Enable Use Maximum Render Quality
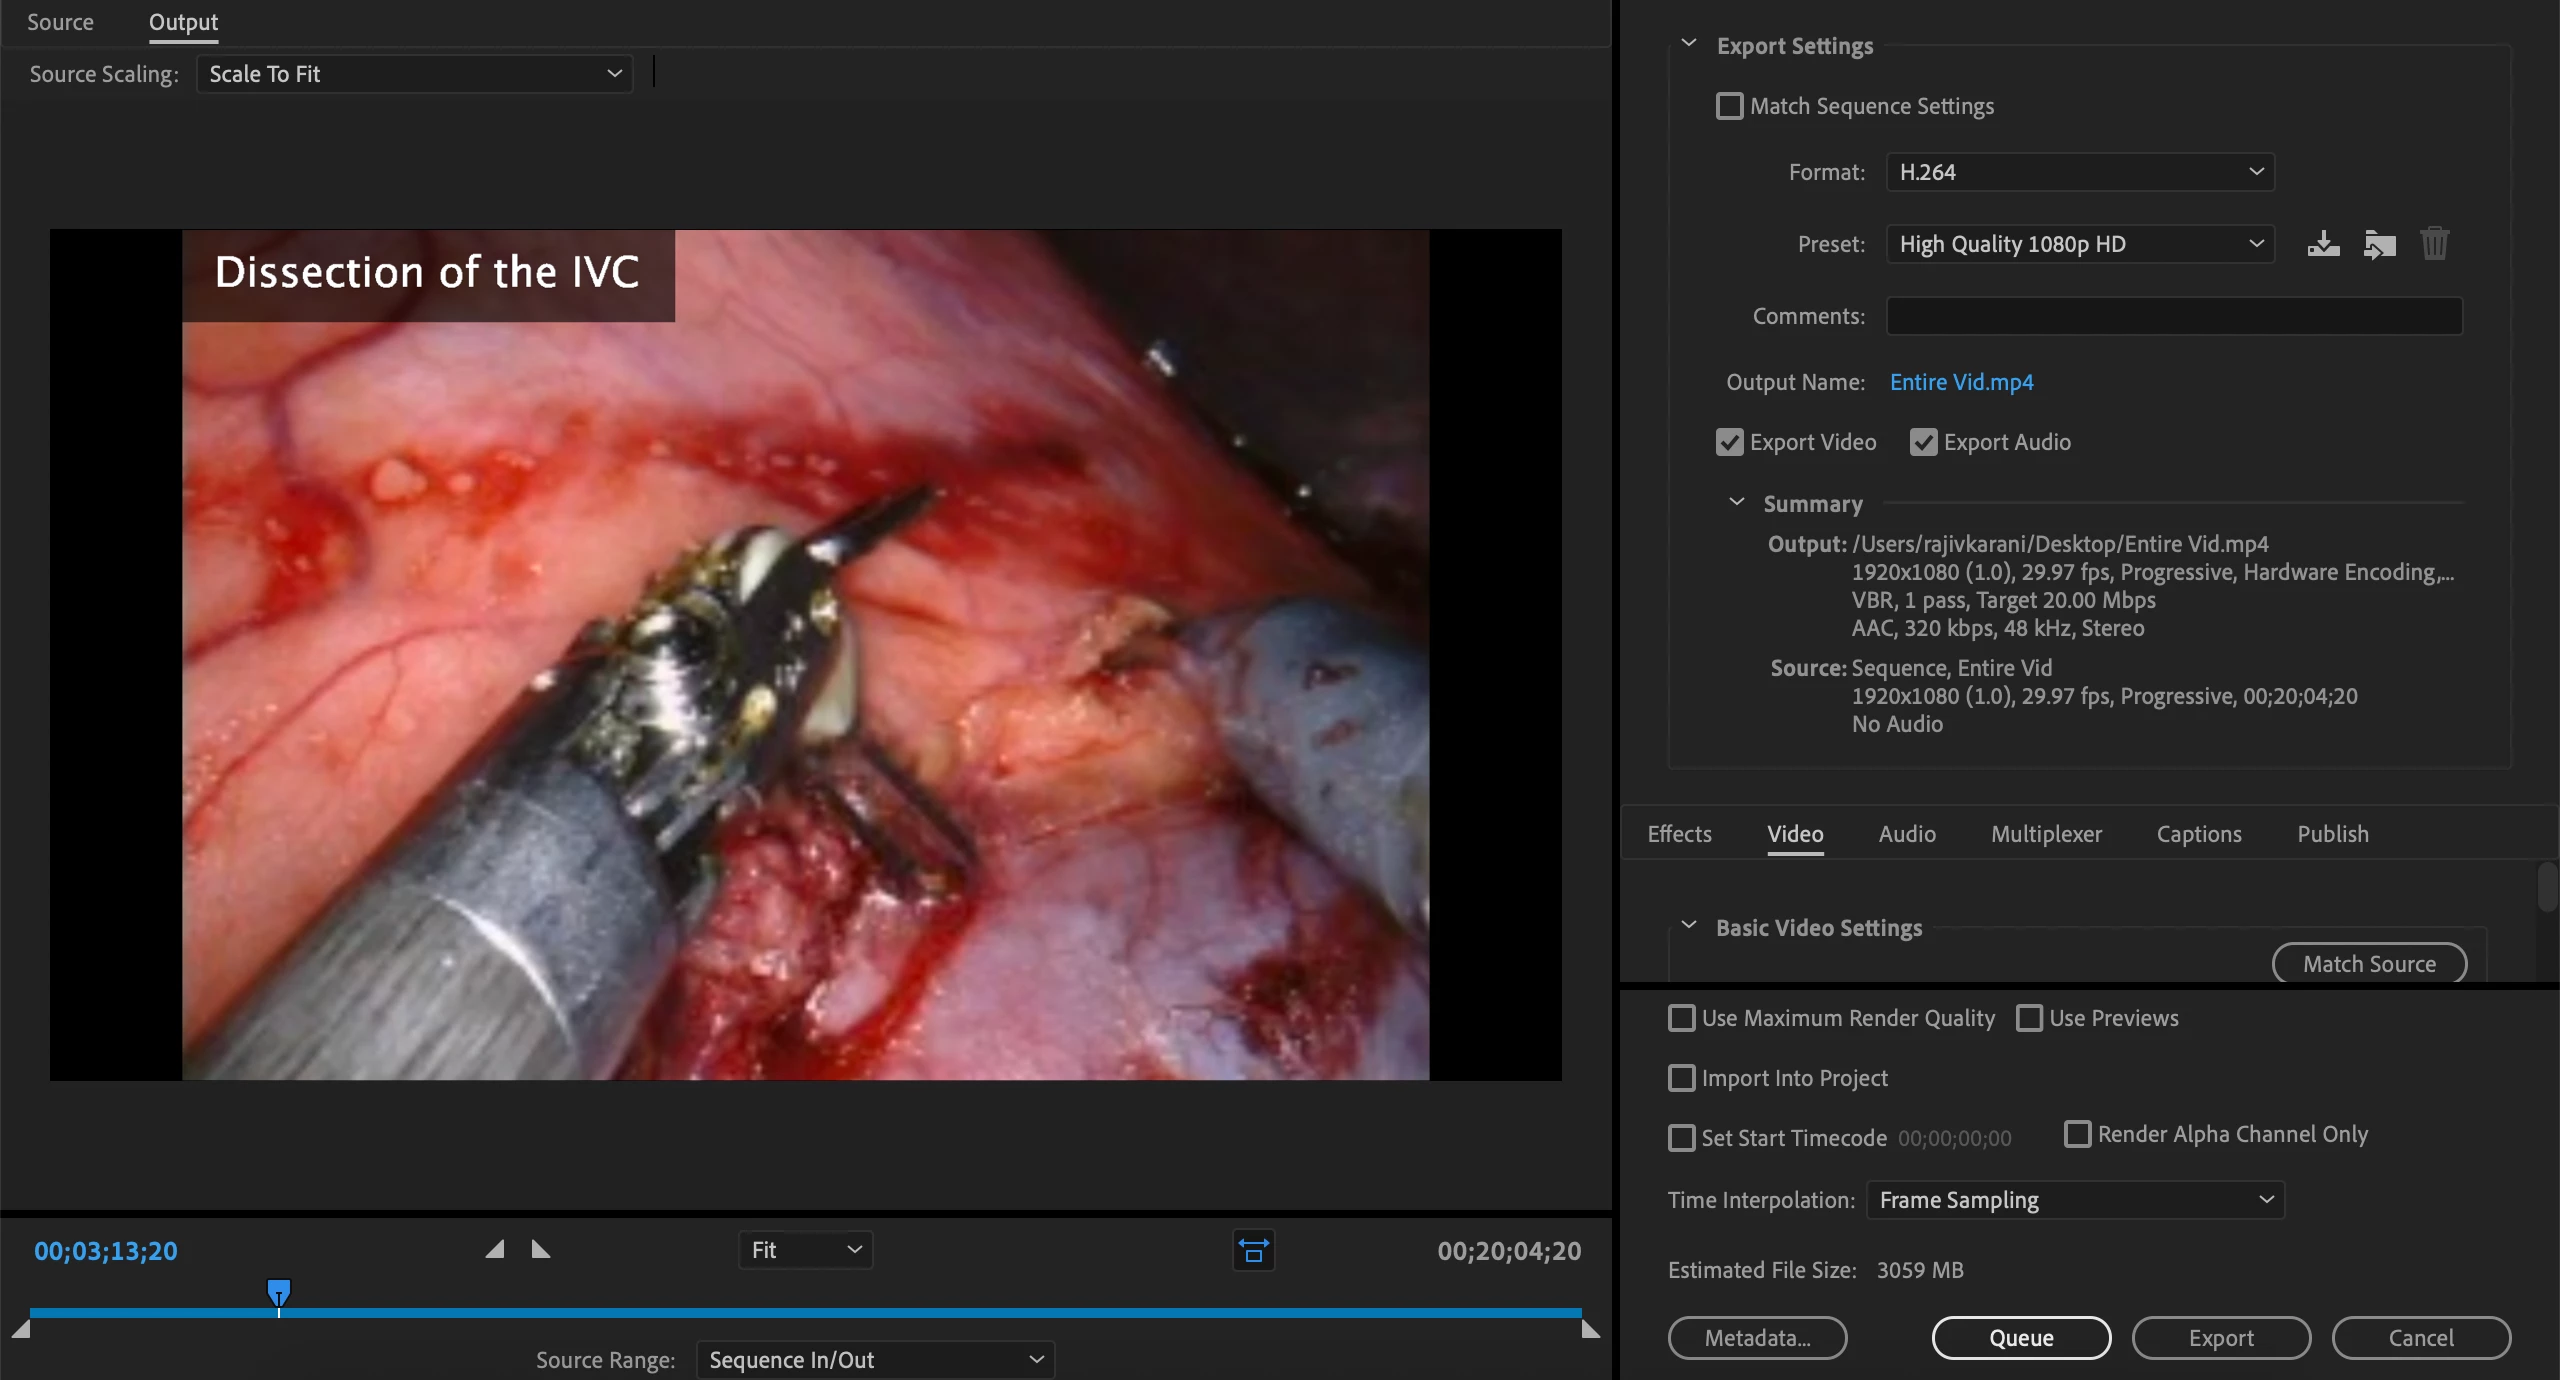Image resolution: width=2560 pixels, height=1380 pixels. point(1682,1018)
